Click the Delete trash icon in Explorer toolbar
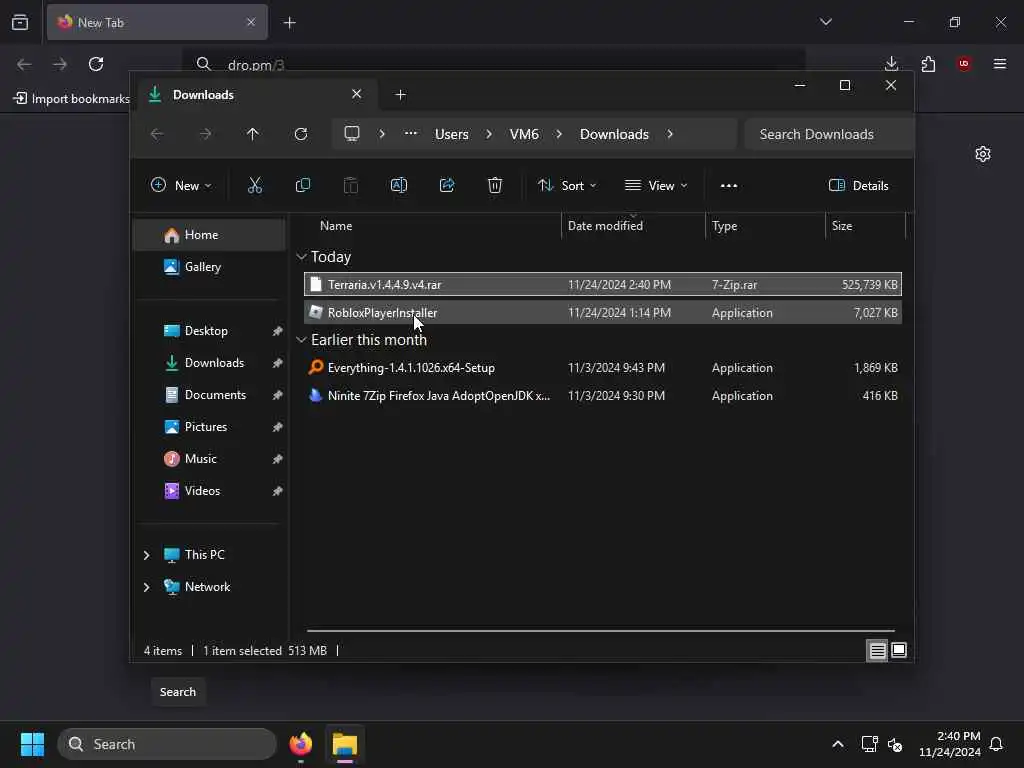 [x=495, y=185]
